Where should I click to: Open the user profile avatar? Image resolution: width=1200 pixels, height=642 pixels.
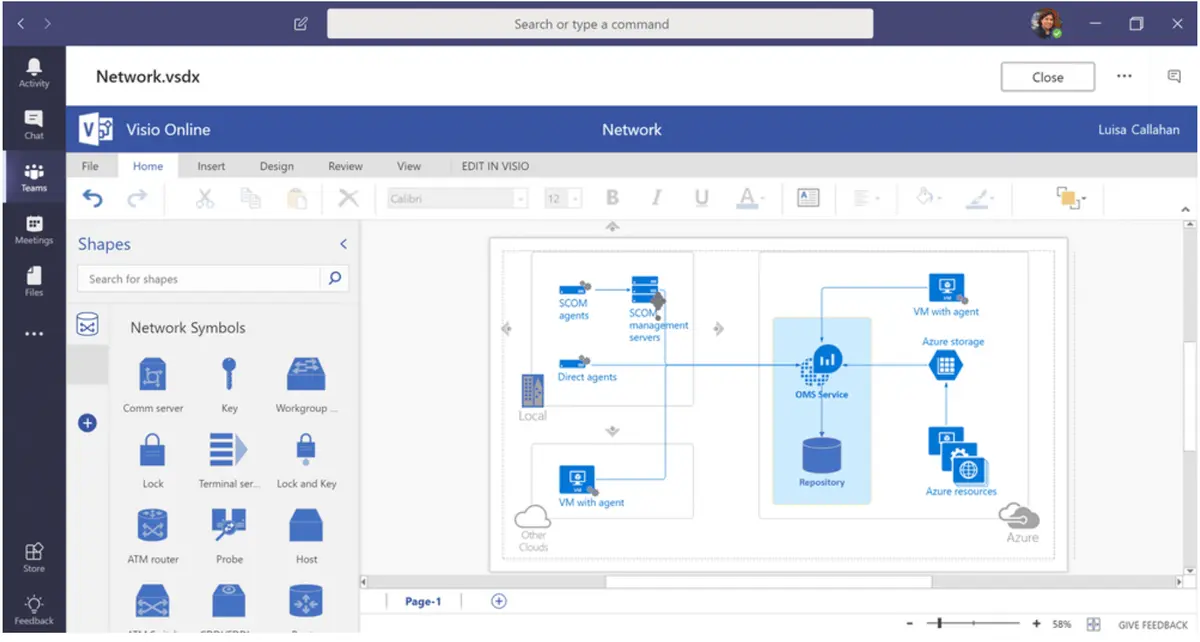pos(1046,24)
